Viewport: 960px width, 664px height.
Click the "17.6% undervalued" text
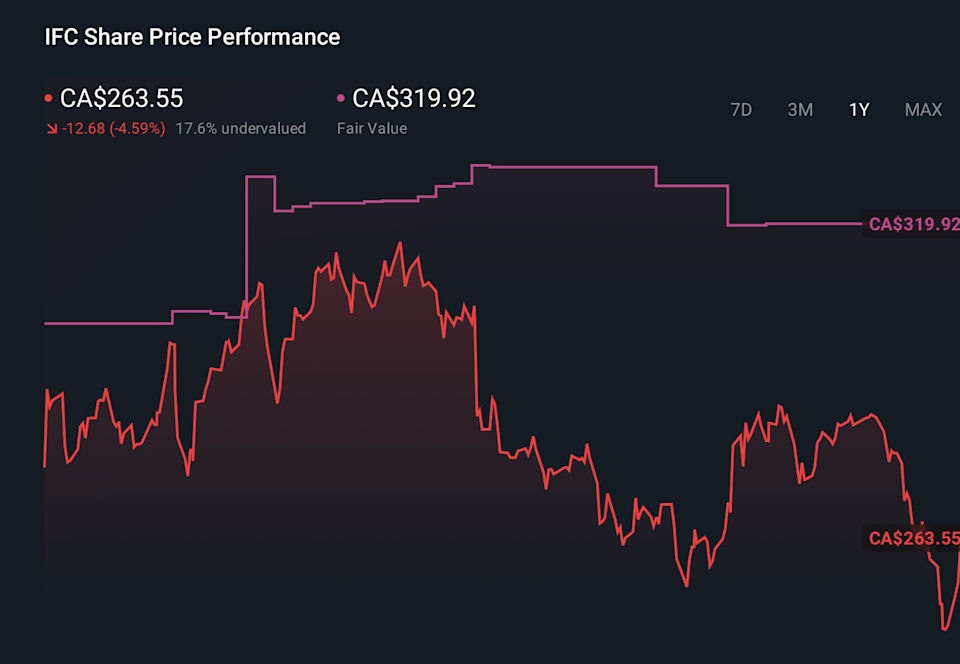coord(240,128)
